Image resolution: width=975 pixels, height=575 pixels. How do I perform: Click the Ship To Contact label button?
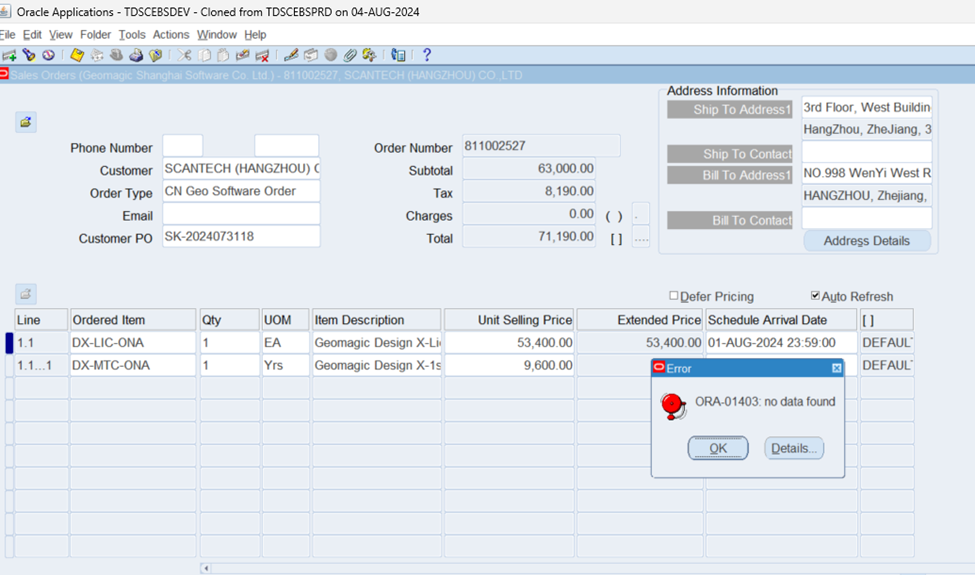(729, 154)
